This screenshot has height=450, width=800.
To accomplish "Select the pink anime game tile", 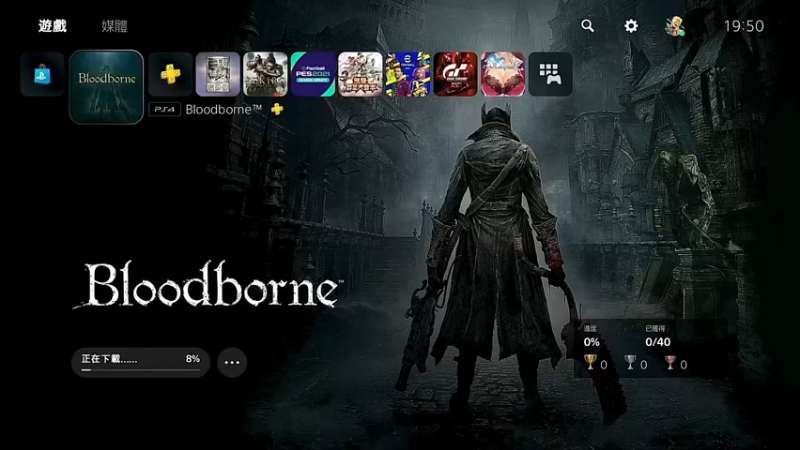I will [503, 74].
